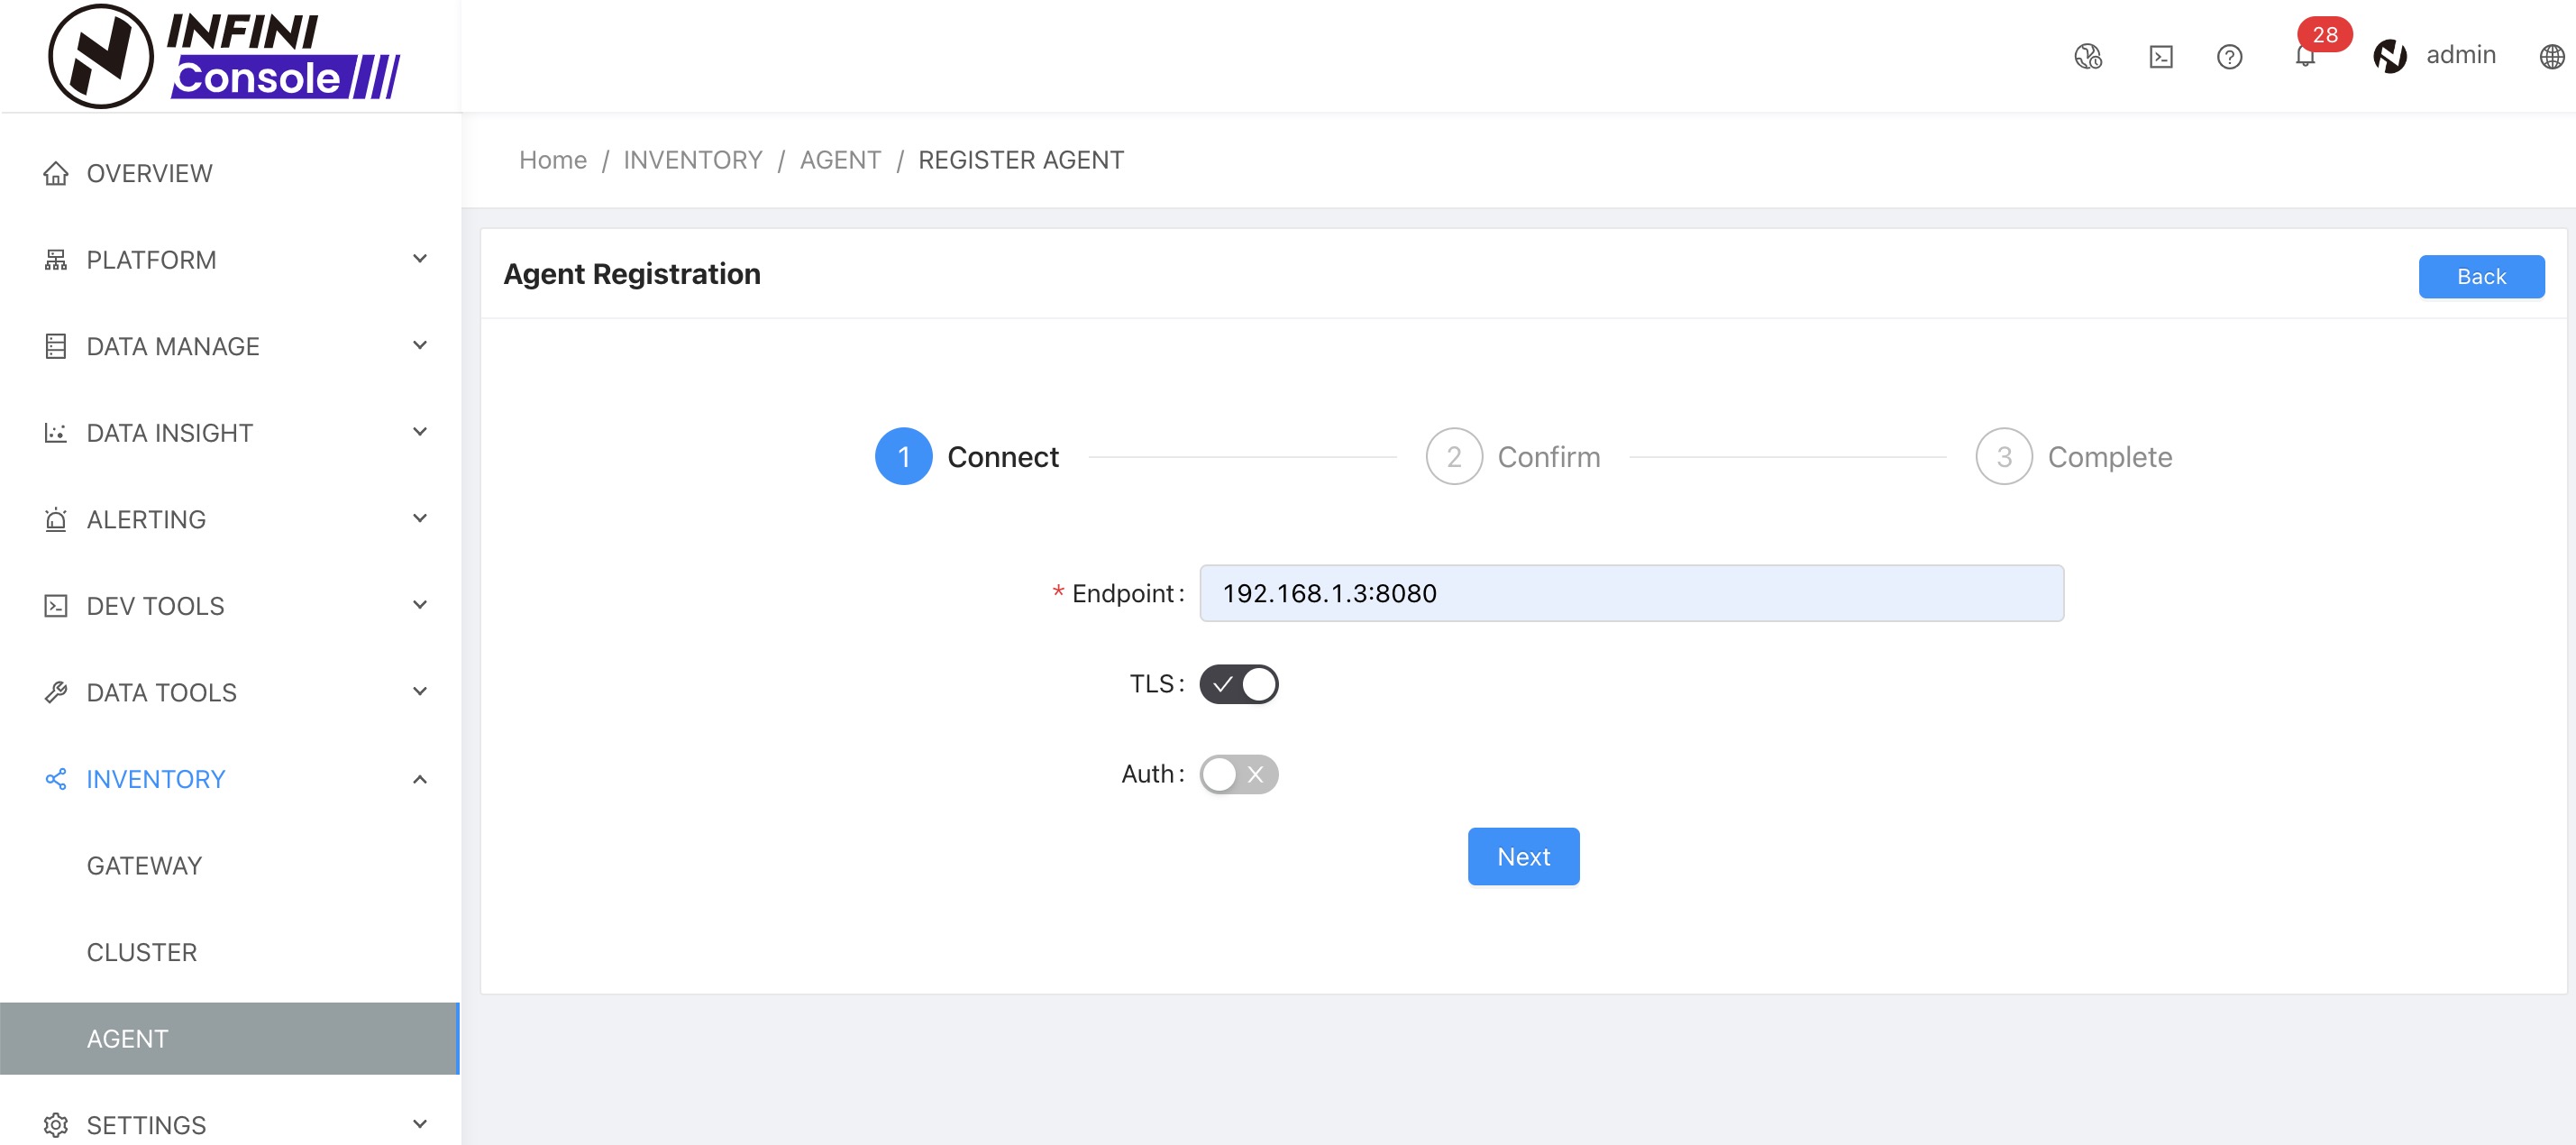
Task: Open notifications bell with 28 badge
Action: (2305, 56)
